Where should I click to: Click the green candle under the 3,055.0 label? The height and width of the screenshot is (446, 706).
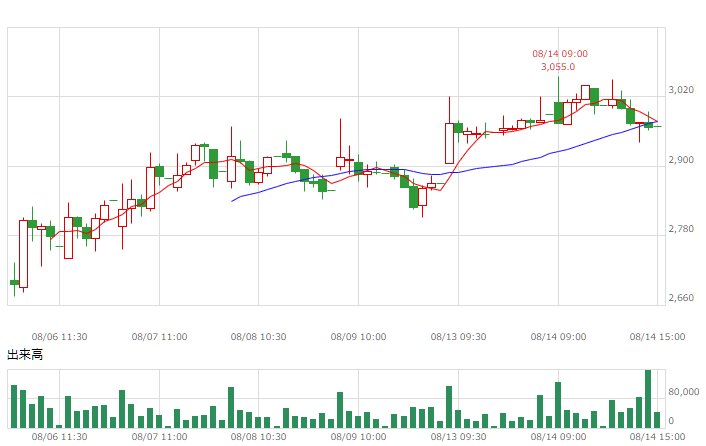(x=558, y=113)
